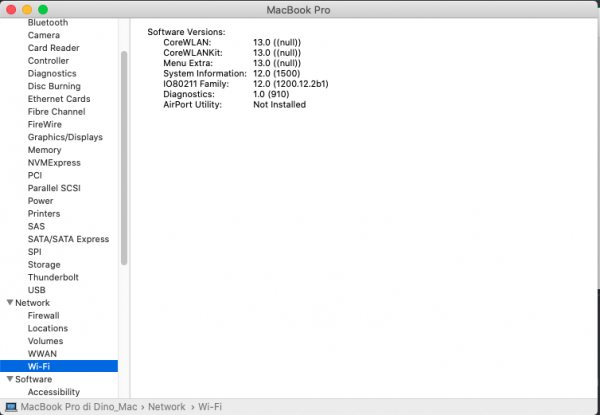This screenshot has width=600, height=415.
Task: Click the MacBook laptop icon in path bar
Action: coord(11,407)
